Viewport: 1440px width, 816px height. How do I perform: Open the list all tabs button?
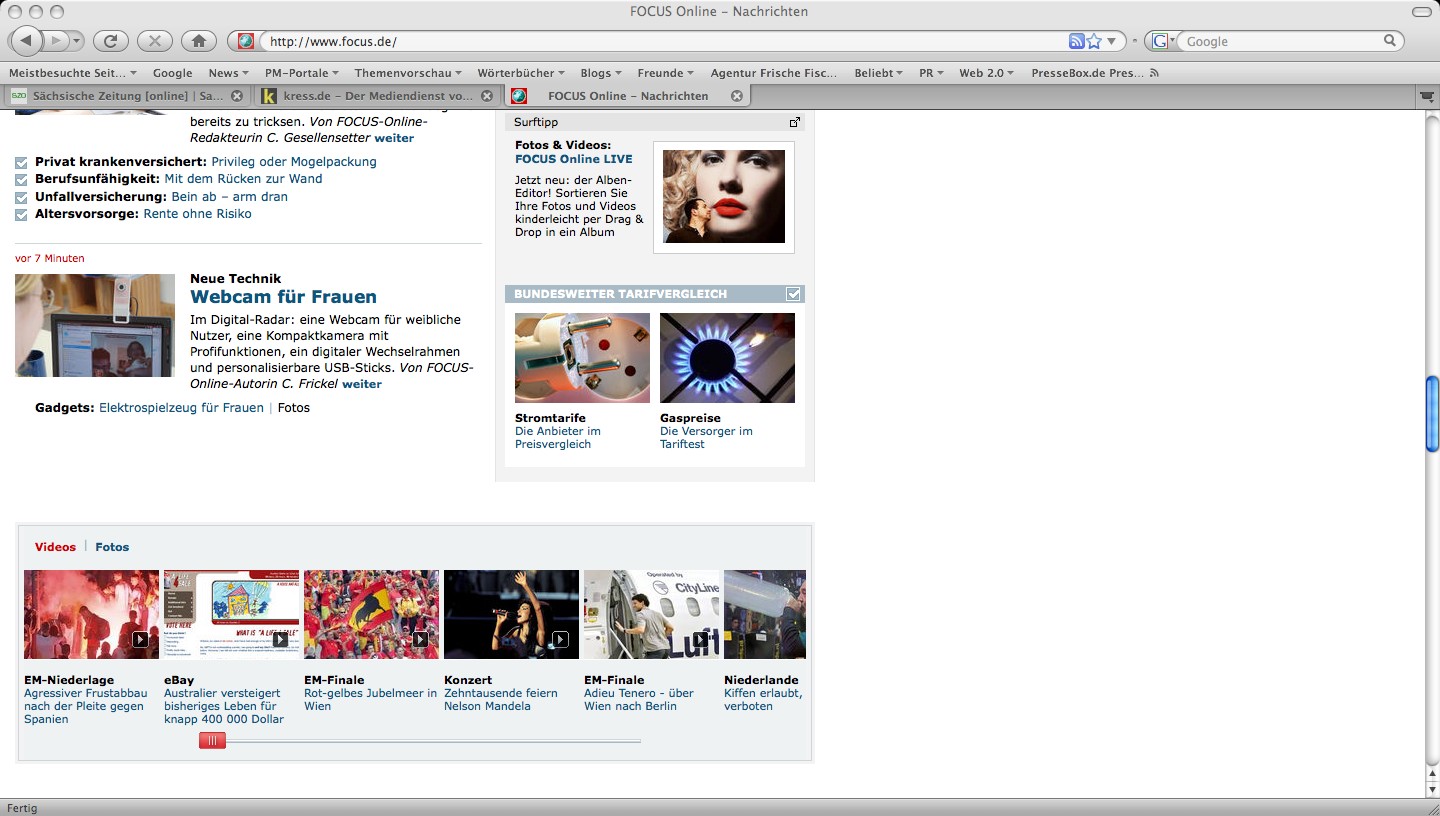tap(1427, 96)
